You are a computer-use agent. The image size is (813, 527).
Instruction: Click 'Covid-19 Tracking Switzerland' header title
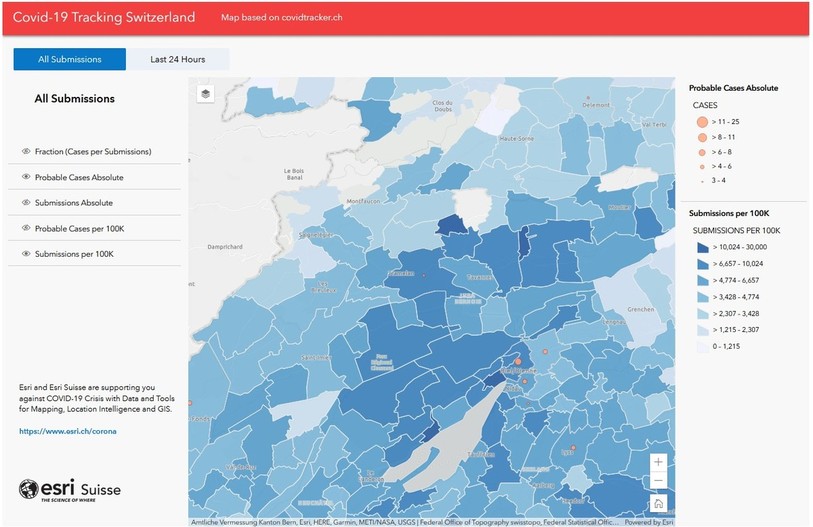[104, 17]
